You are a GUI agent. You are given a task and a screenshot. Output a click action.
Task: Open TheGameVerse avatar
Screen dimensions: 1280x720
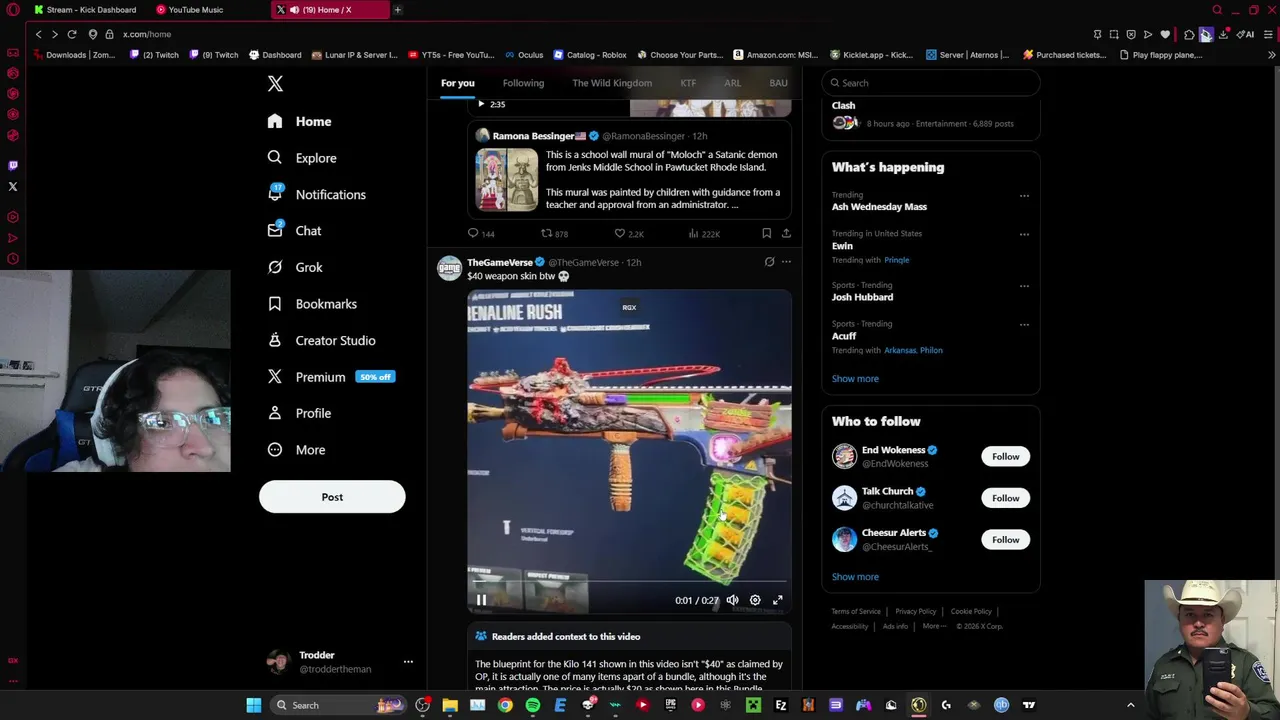449,268
